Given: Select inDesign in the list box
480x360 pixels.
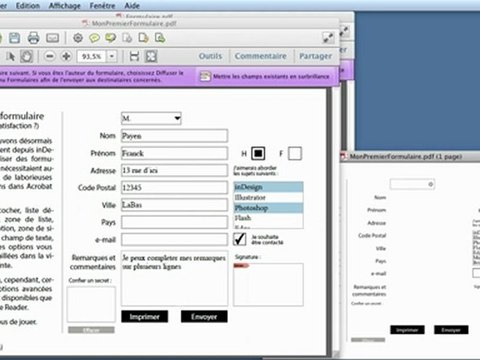Looking at the screenshot, I should pos(268,187).
